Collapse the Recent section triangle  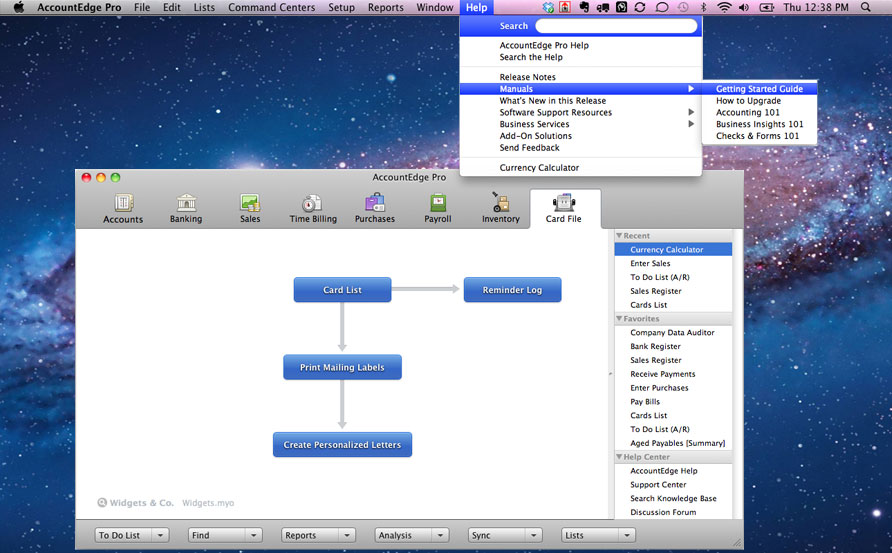(x=619, y=236)
